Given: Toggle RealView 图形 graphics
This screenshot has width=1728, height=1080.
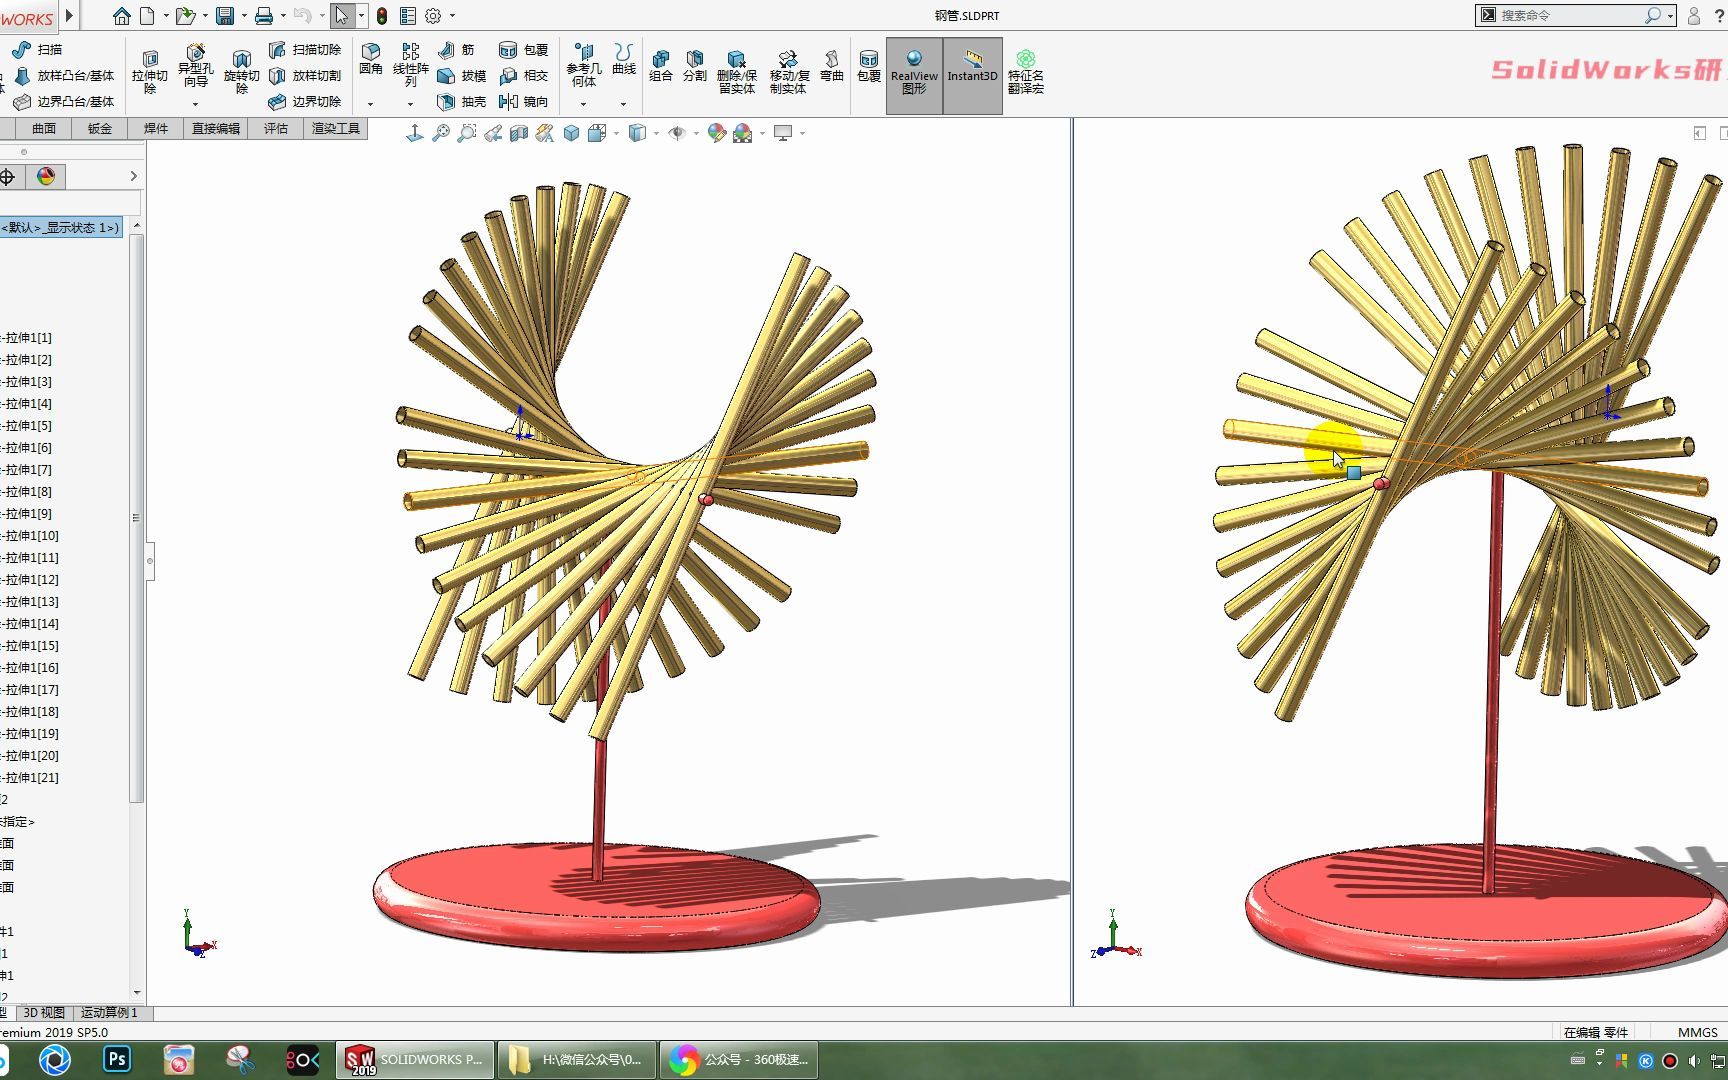Looking at the screenshot, I should [914, 75].
